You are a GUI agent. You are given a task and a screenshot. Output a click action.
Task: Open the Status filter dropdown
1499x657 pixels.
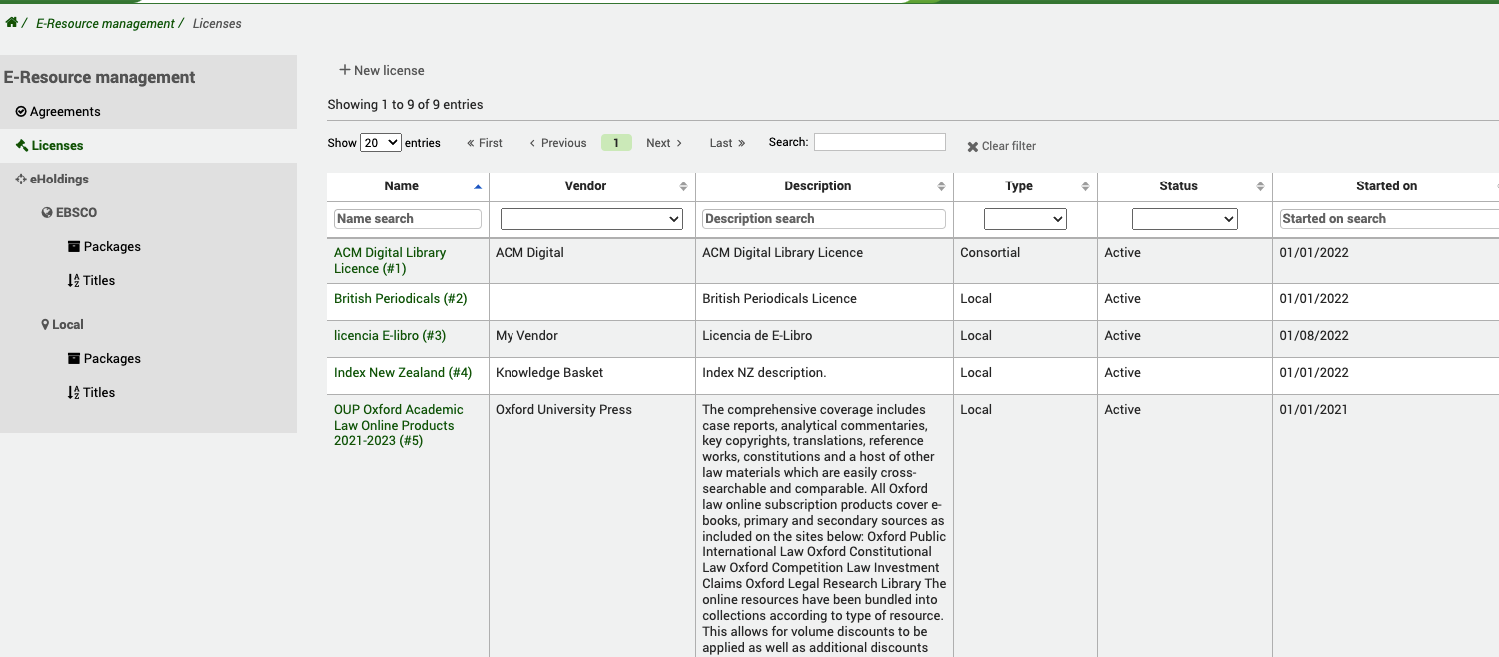1185,218
